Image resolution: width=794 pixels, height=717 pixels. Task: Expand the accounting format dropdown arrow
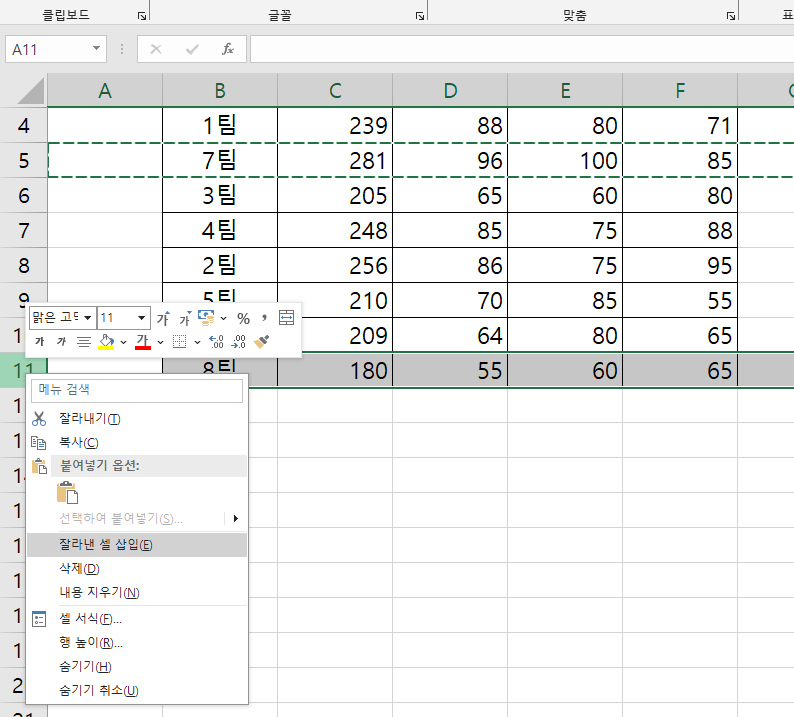point(223,318)
